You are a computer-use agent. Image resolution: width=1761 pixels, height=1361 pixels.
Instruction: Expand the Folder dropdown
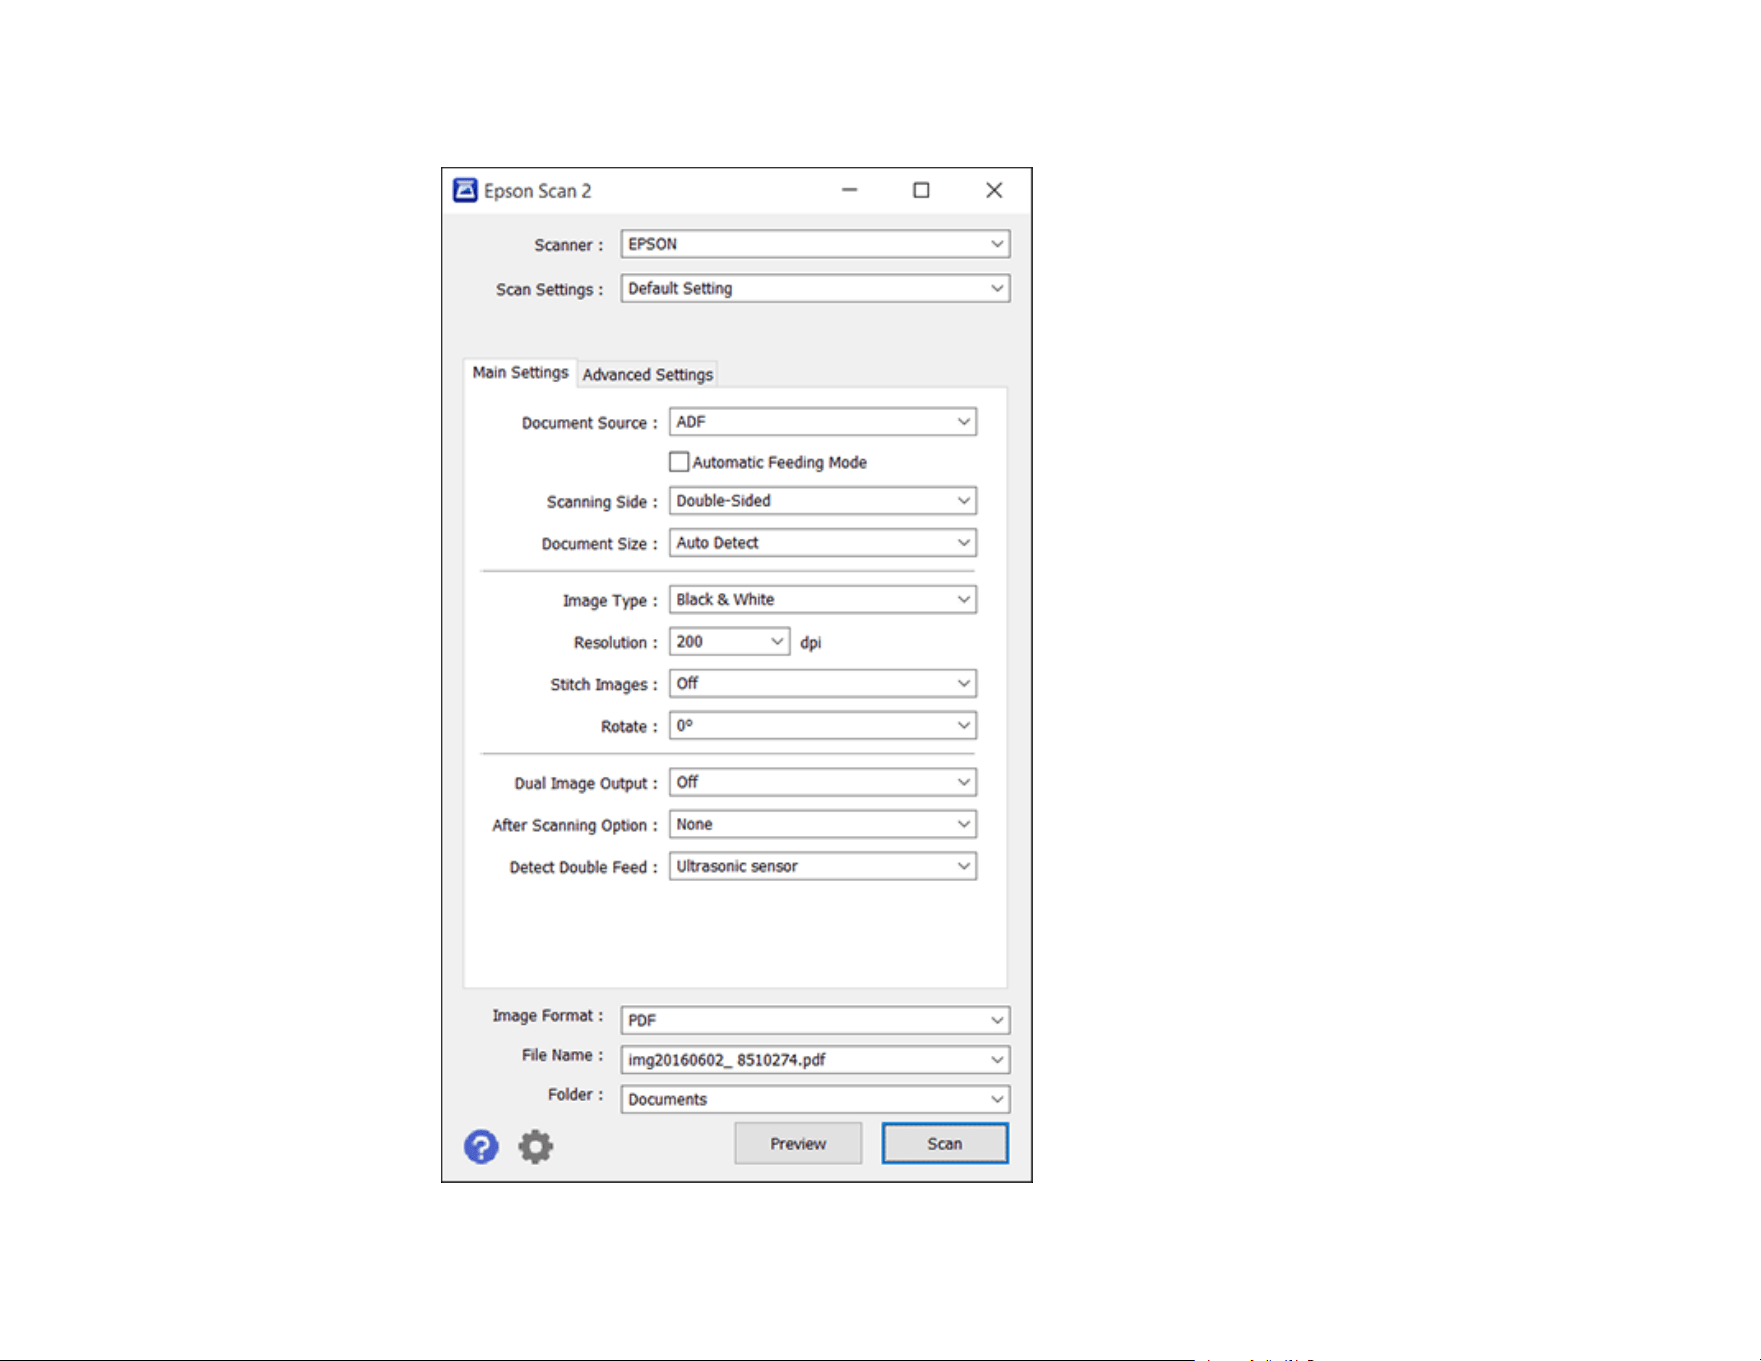pyautogui.click(x=815, y=1099)
